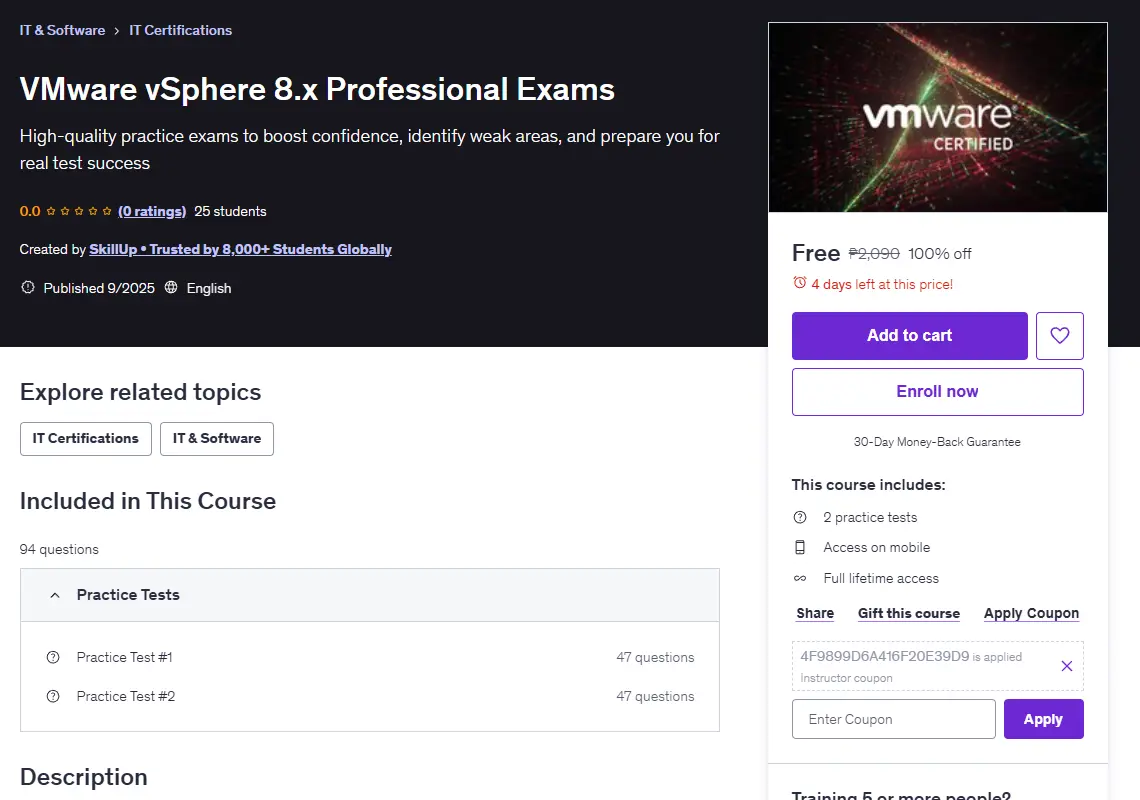Click the published date badge icon
Image resolution: width=1140 pixels, height=800 pixels.
tap(28, 287)
